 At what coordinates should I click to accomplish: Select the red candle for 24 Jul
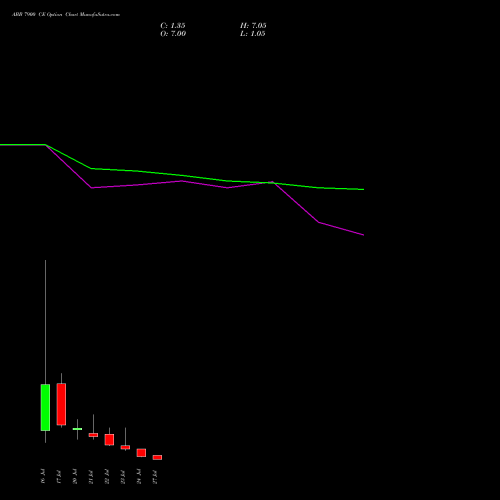141,453
